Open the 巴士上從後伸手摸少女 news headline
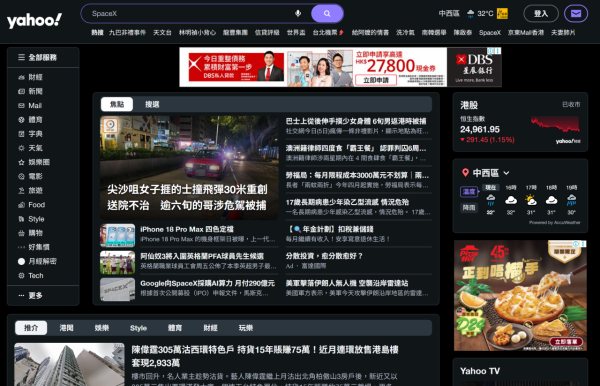 pos(356,121)
